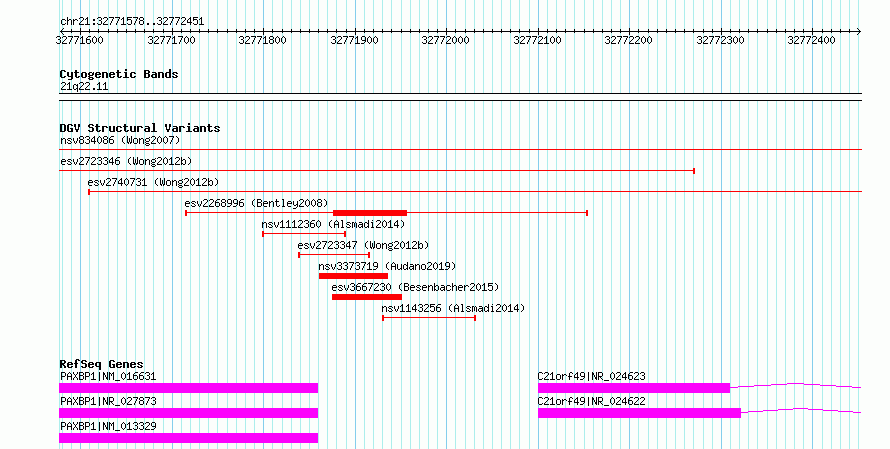Select gene label PAXBP1|NM_016631
This screenshot has width=890, height=449.
tap(108, 376)
